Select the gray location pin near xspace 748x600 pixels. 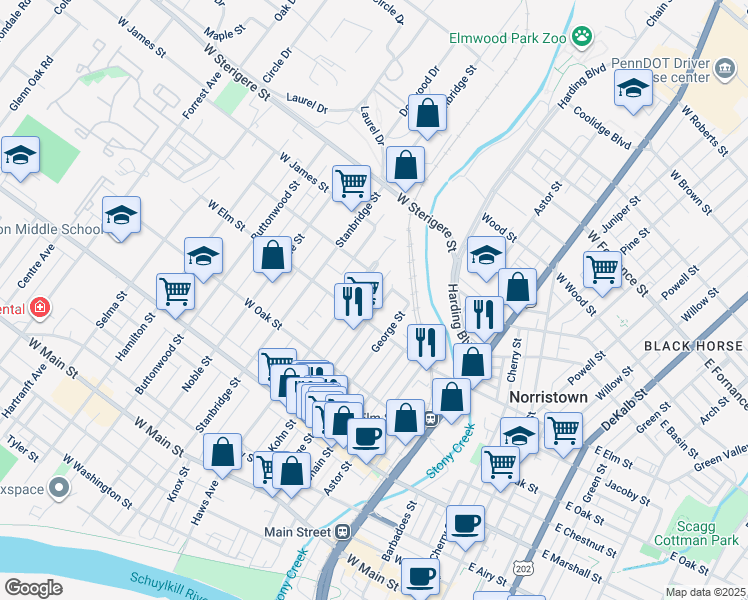60,488
